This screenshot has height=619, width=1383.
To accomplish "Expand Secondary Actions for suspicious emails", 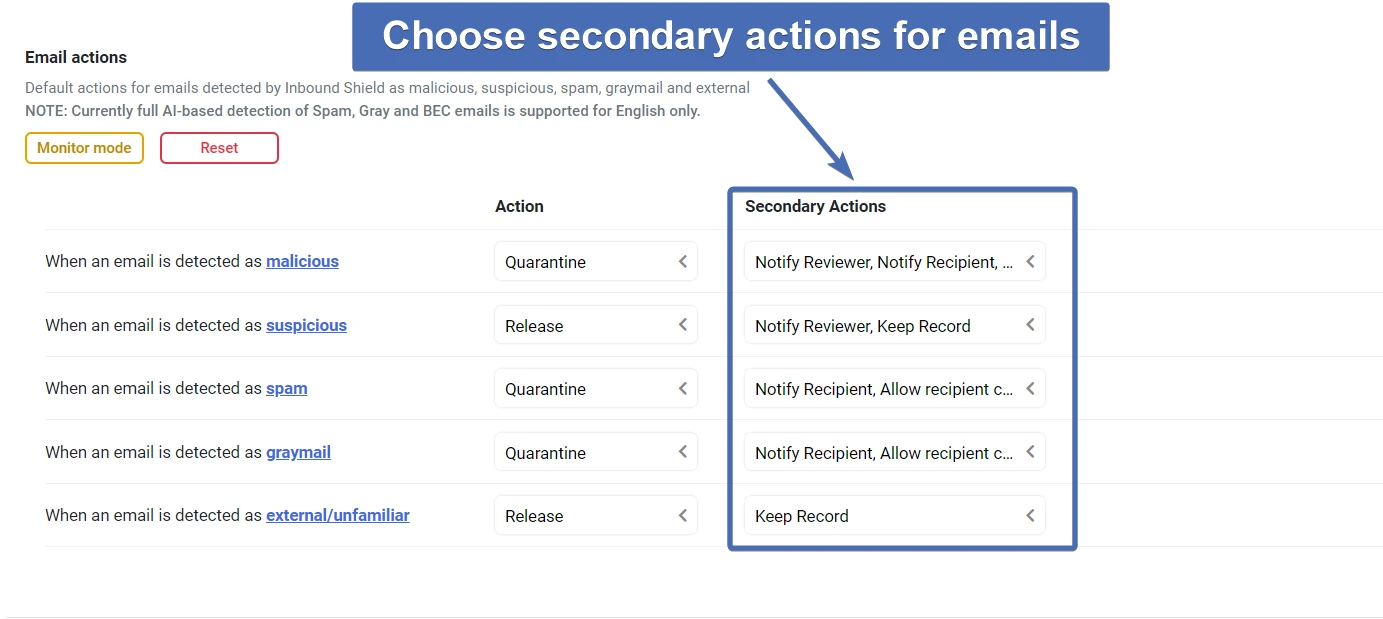I will (x=894, y=325).
